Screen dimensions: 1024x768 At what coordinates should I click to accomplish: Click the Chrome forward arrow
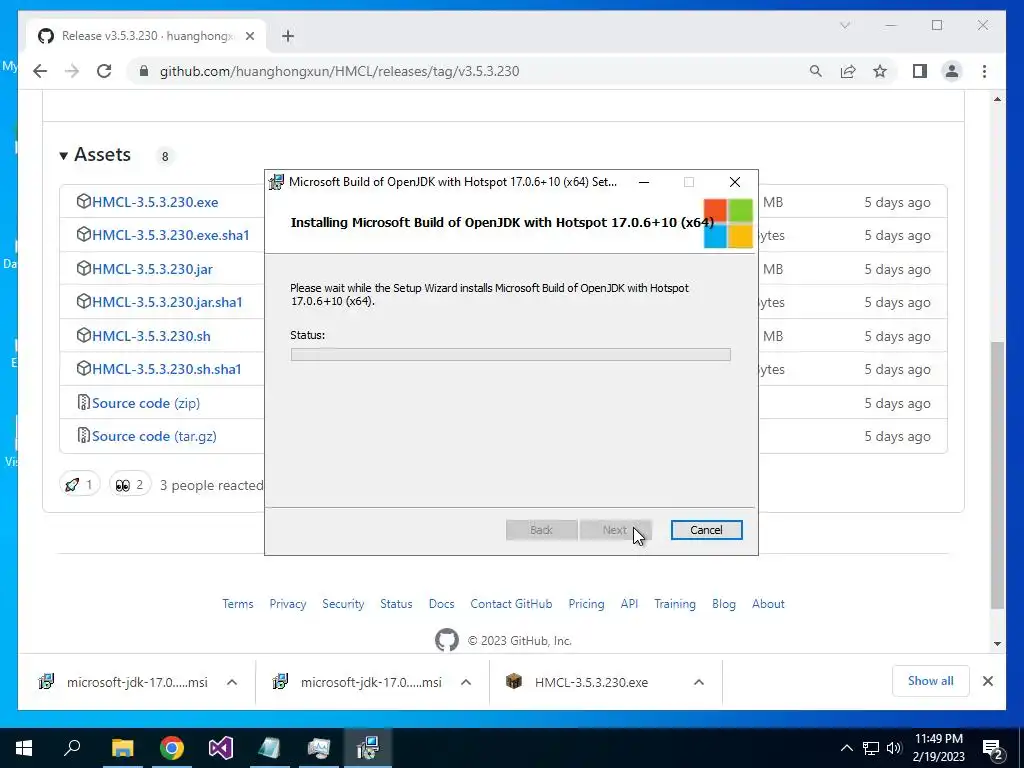72,71
